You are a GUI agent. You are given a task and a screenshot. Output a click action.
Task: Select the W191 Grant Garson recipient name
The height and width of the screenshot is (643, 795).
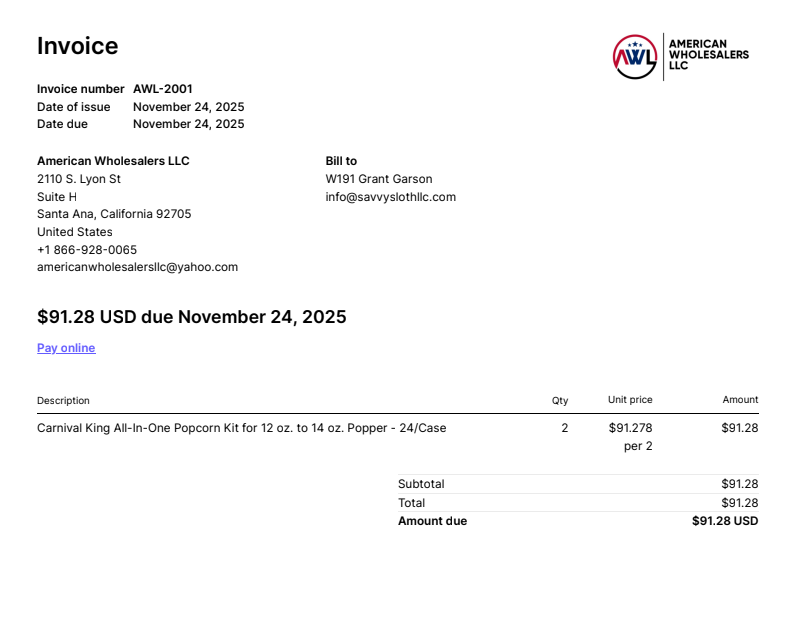(x=379, y=179)
